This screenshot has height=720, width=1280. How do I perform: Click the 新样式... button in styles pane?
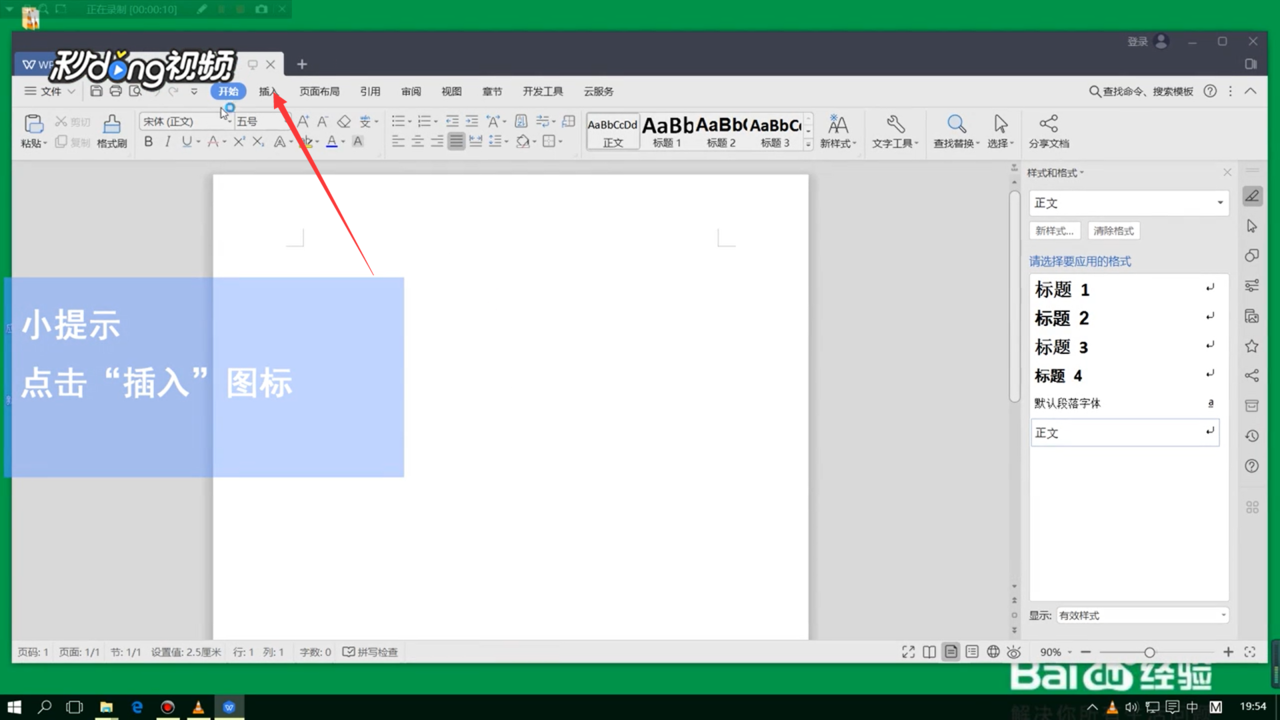(1055, 231)
